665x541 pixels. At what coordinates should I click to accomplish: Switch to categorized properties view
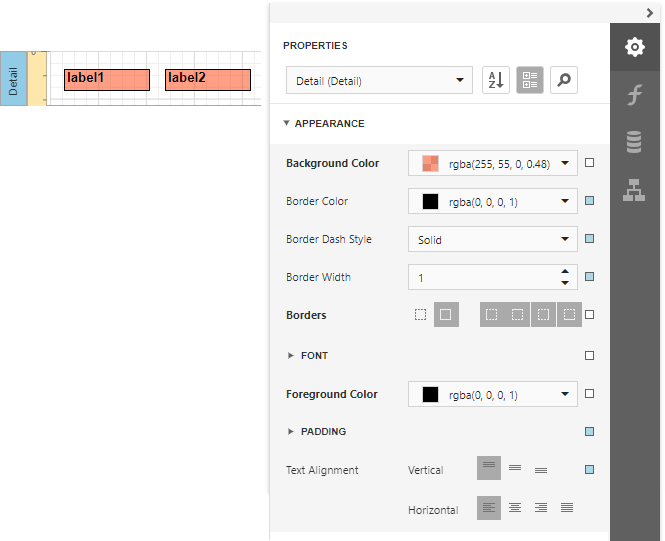530,81
